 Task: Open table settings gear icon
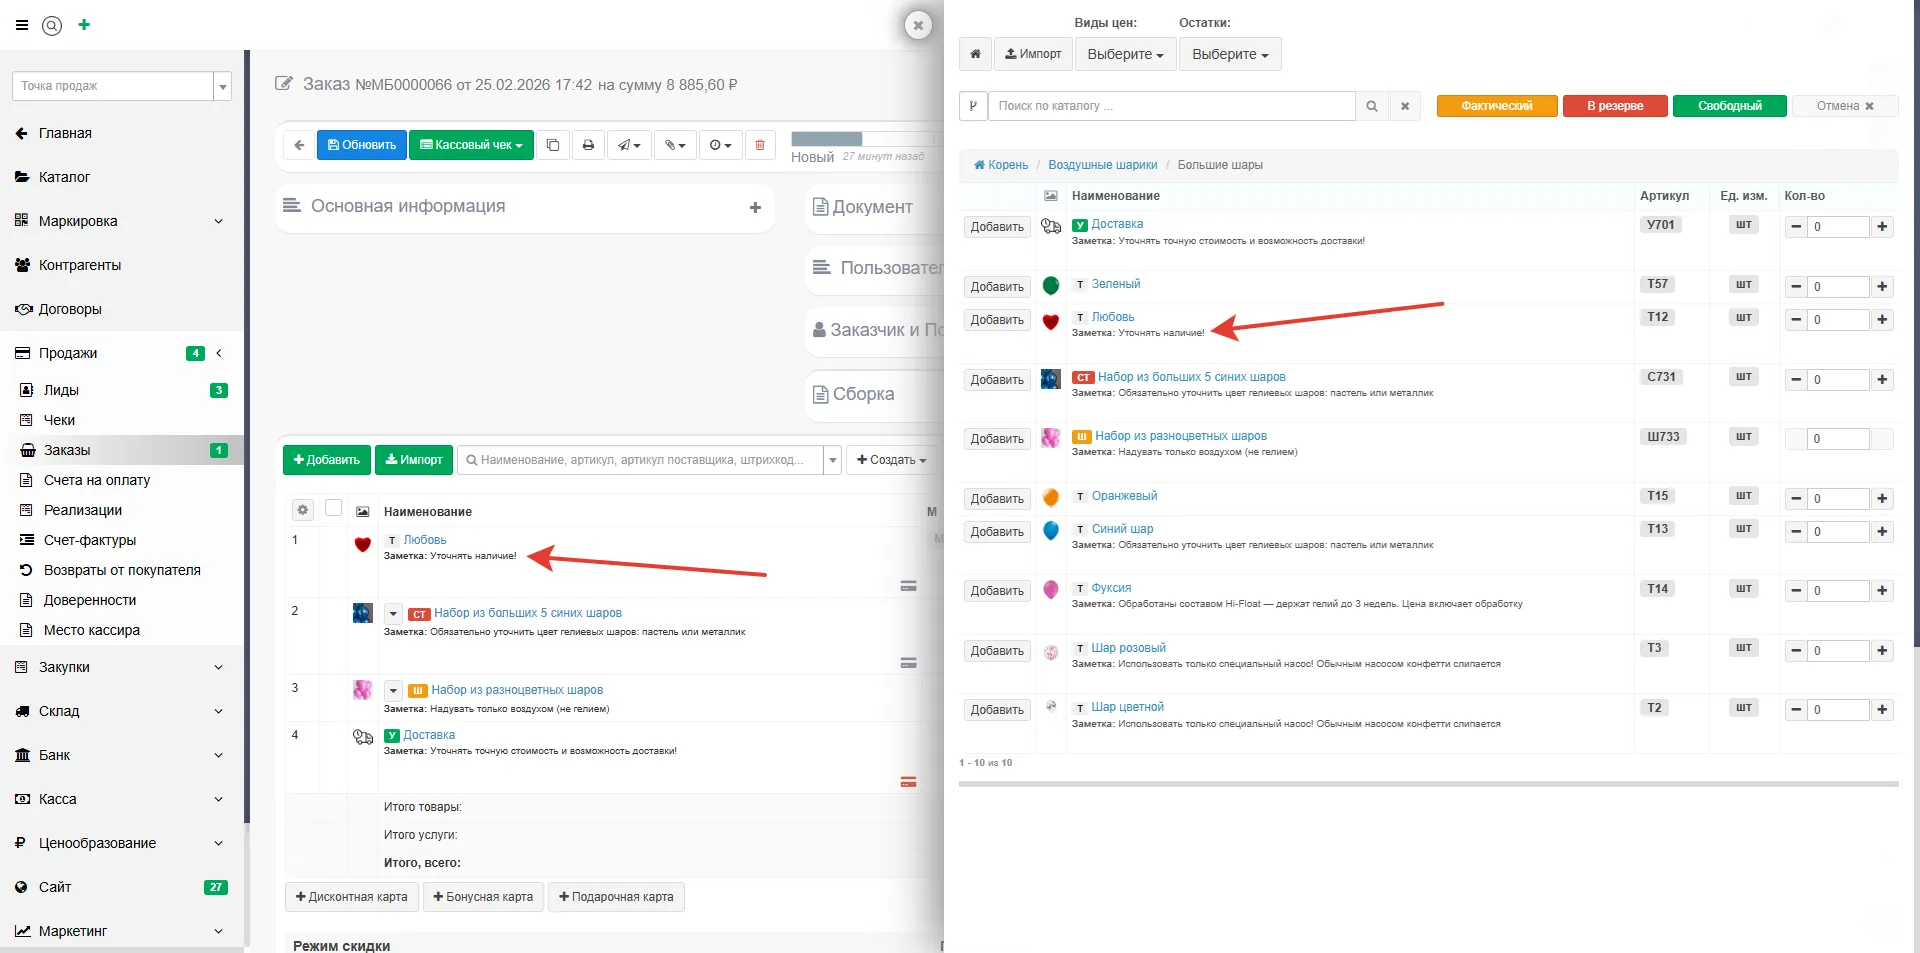click(302, 510)
